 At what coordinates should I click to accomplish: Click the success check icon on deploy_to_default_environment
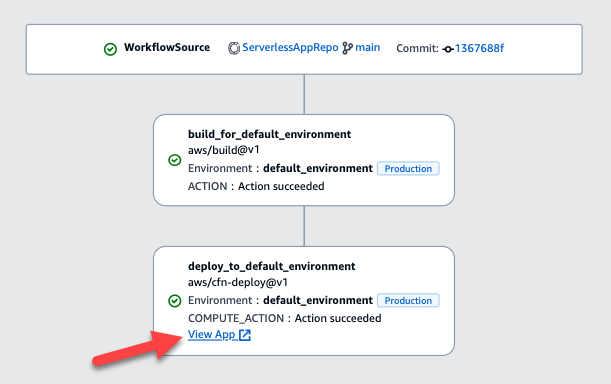(x=175, y=301)
